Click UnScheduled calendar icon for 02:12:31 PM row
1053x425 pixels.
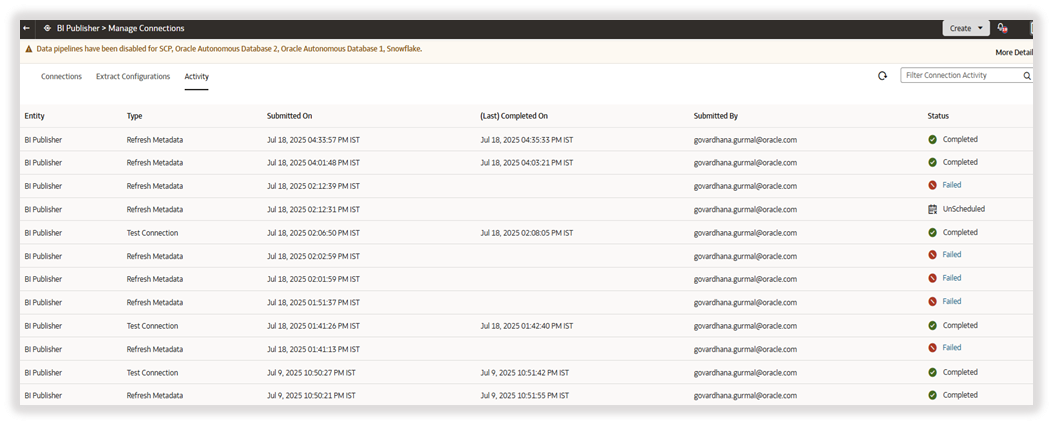click(x=932, y=209)
